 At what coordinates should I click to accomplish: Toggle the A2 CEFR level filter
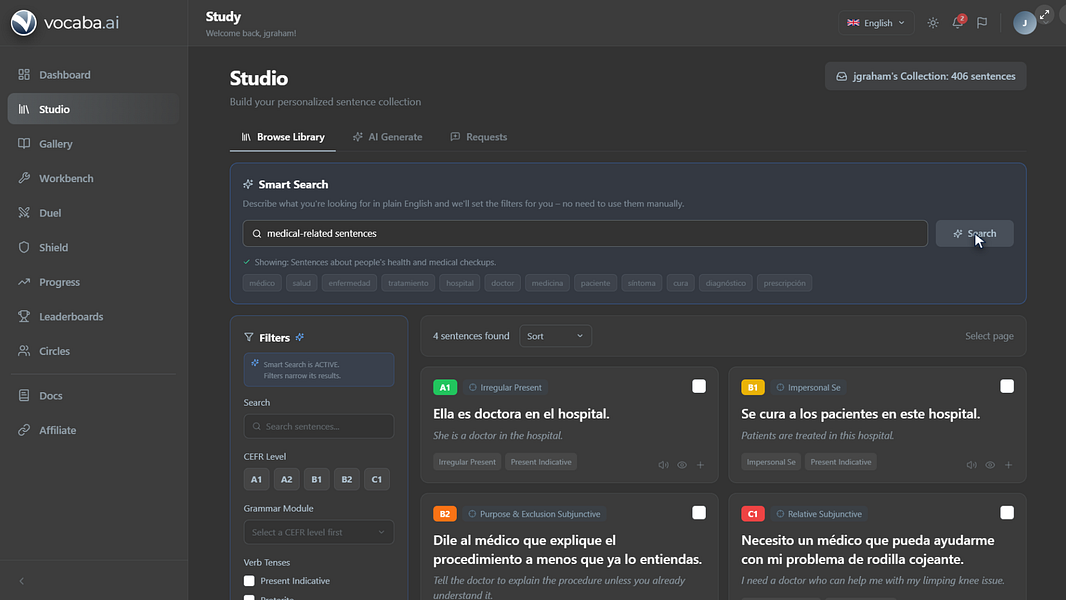click(x=286, y=479)
